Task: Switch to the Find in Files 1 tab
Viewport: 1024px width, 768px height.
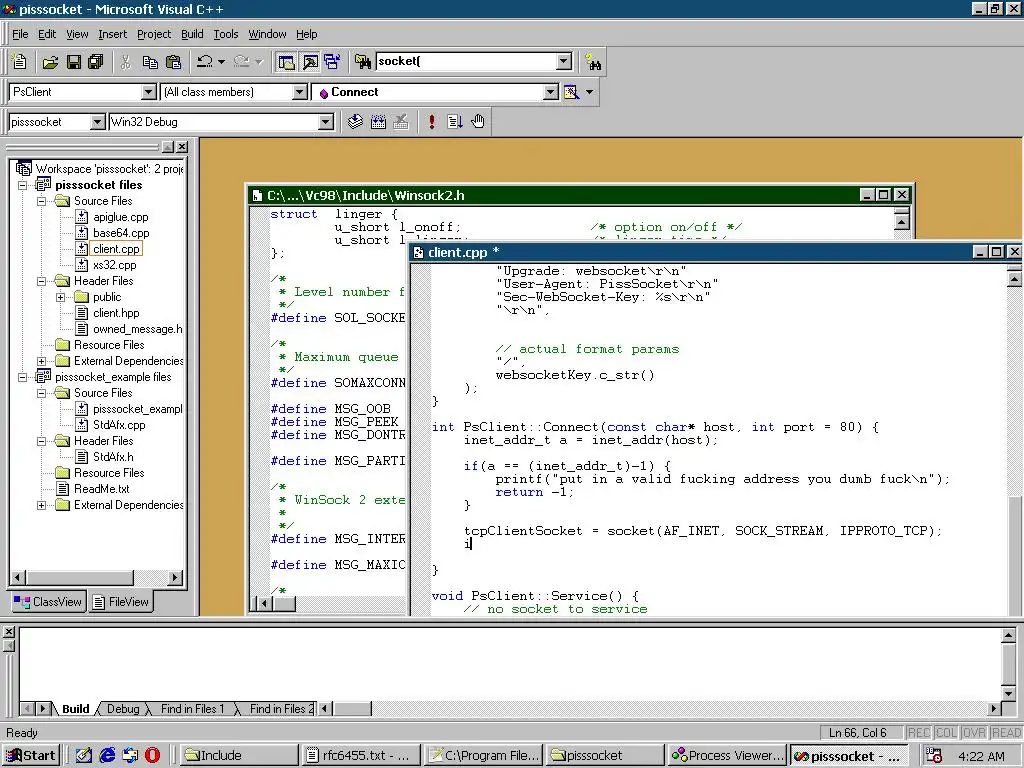Action: tap(192, 709)
